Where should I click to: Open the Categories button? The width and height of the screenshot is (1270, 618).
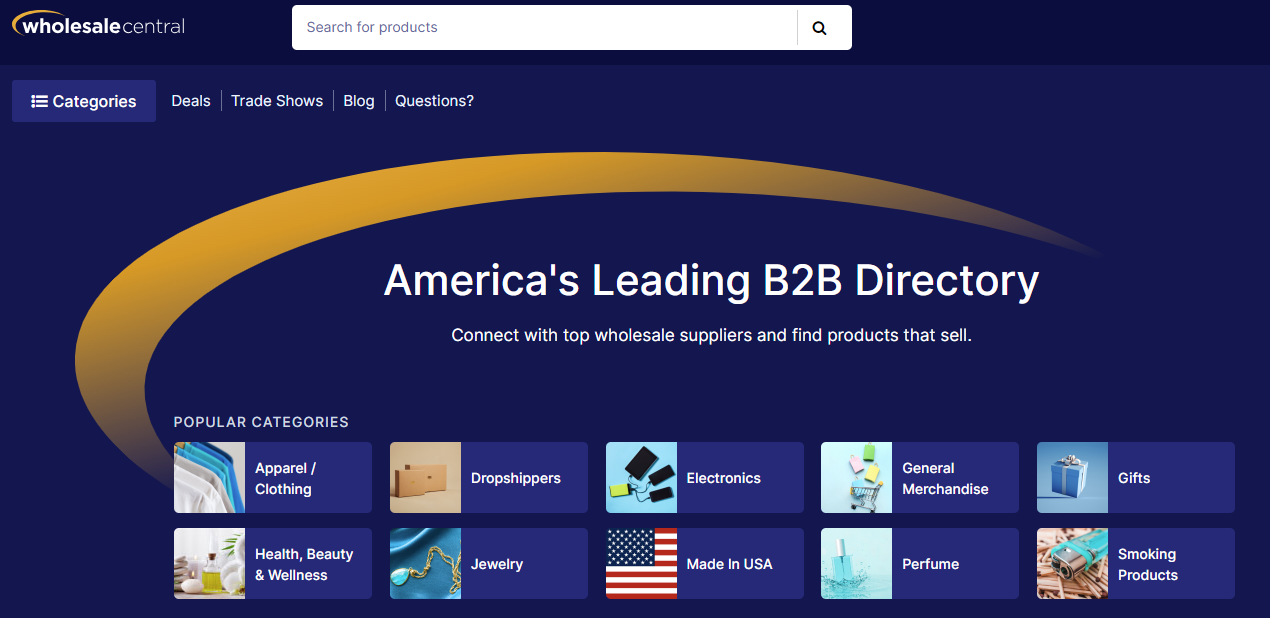tap(84, 101)
